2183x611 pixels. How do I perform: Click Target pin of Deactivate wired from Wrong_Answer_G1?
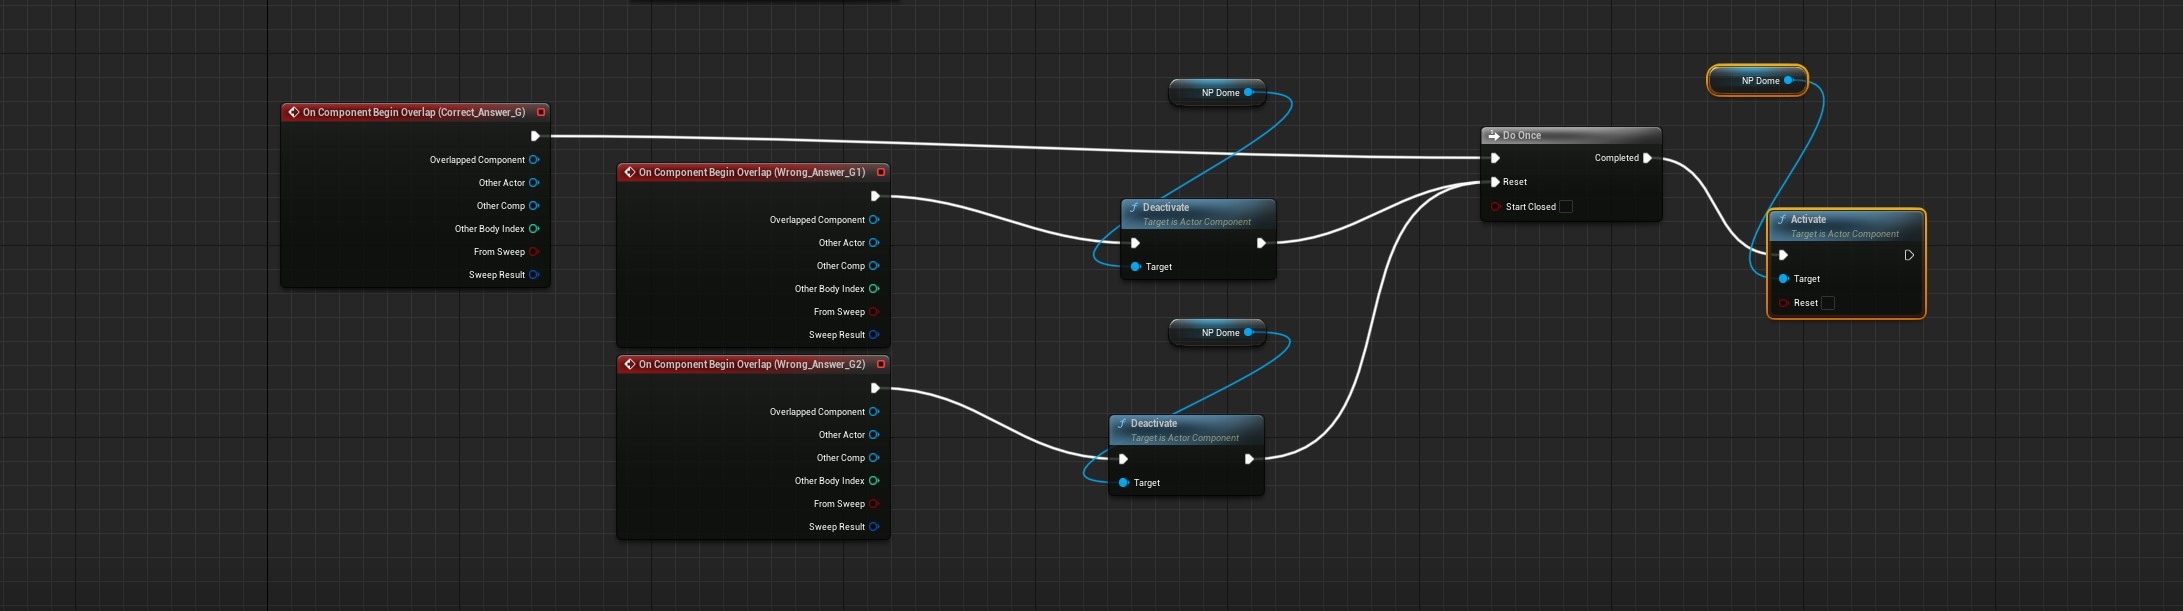[x=1135, y=267]
